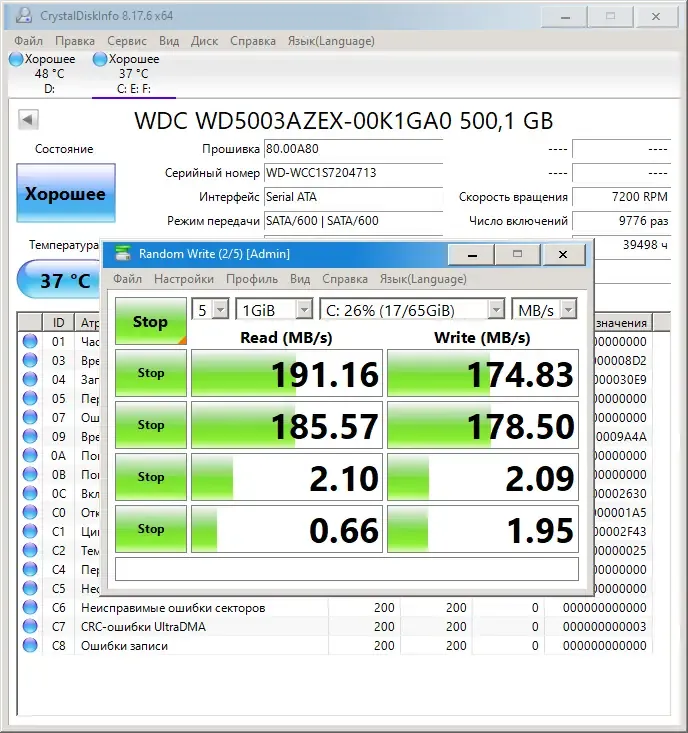Open the Профиль menu in CrystalDiskMark
Viewport: 688px width, 733px height.
click(252, 279)
